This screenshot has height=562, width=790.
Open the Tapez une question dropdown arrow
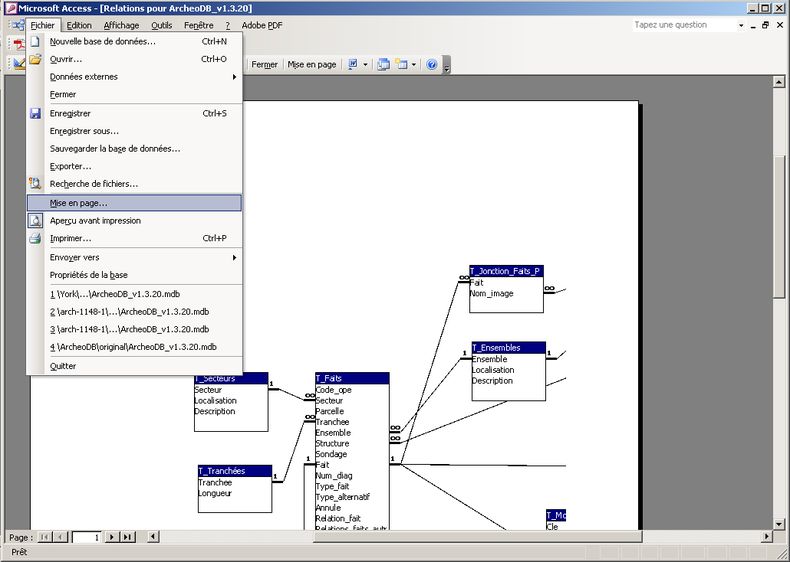pyautogui.click(x=741, y=25)
